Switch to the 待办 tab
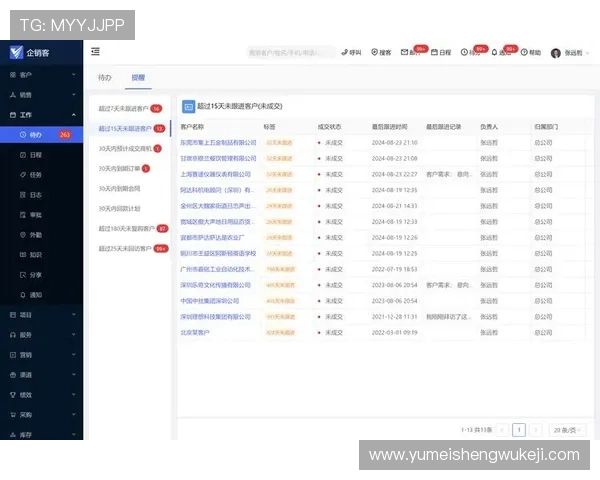The width and height of the screenshot is (600, 480). point(104,77)
